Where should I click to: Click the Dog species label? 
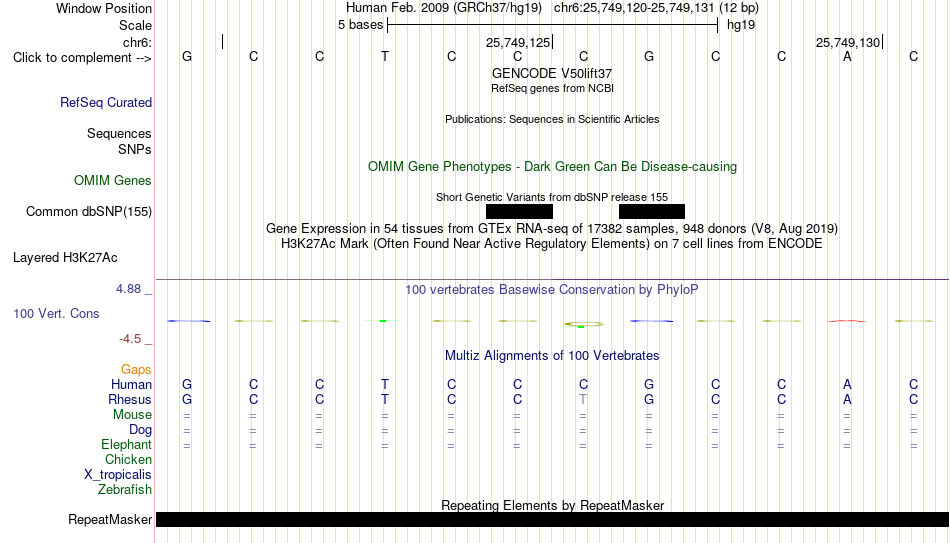pyautogui.click(x=141, y=430)
